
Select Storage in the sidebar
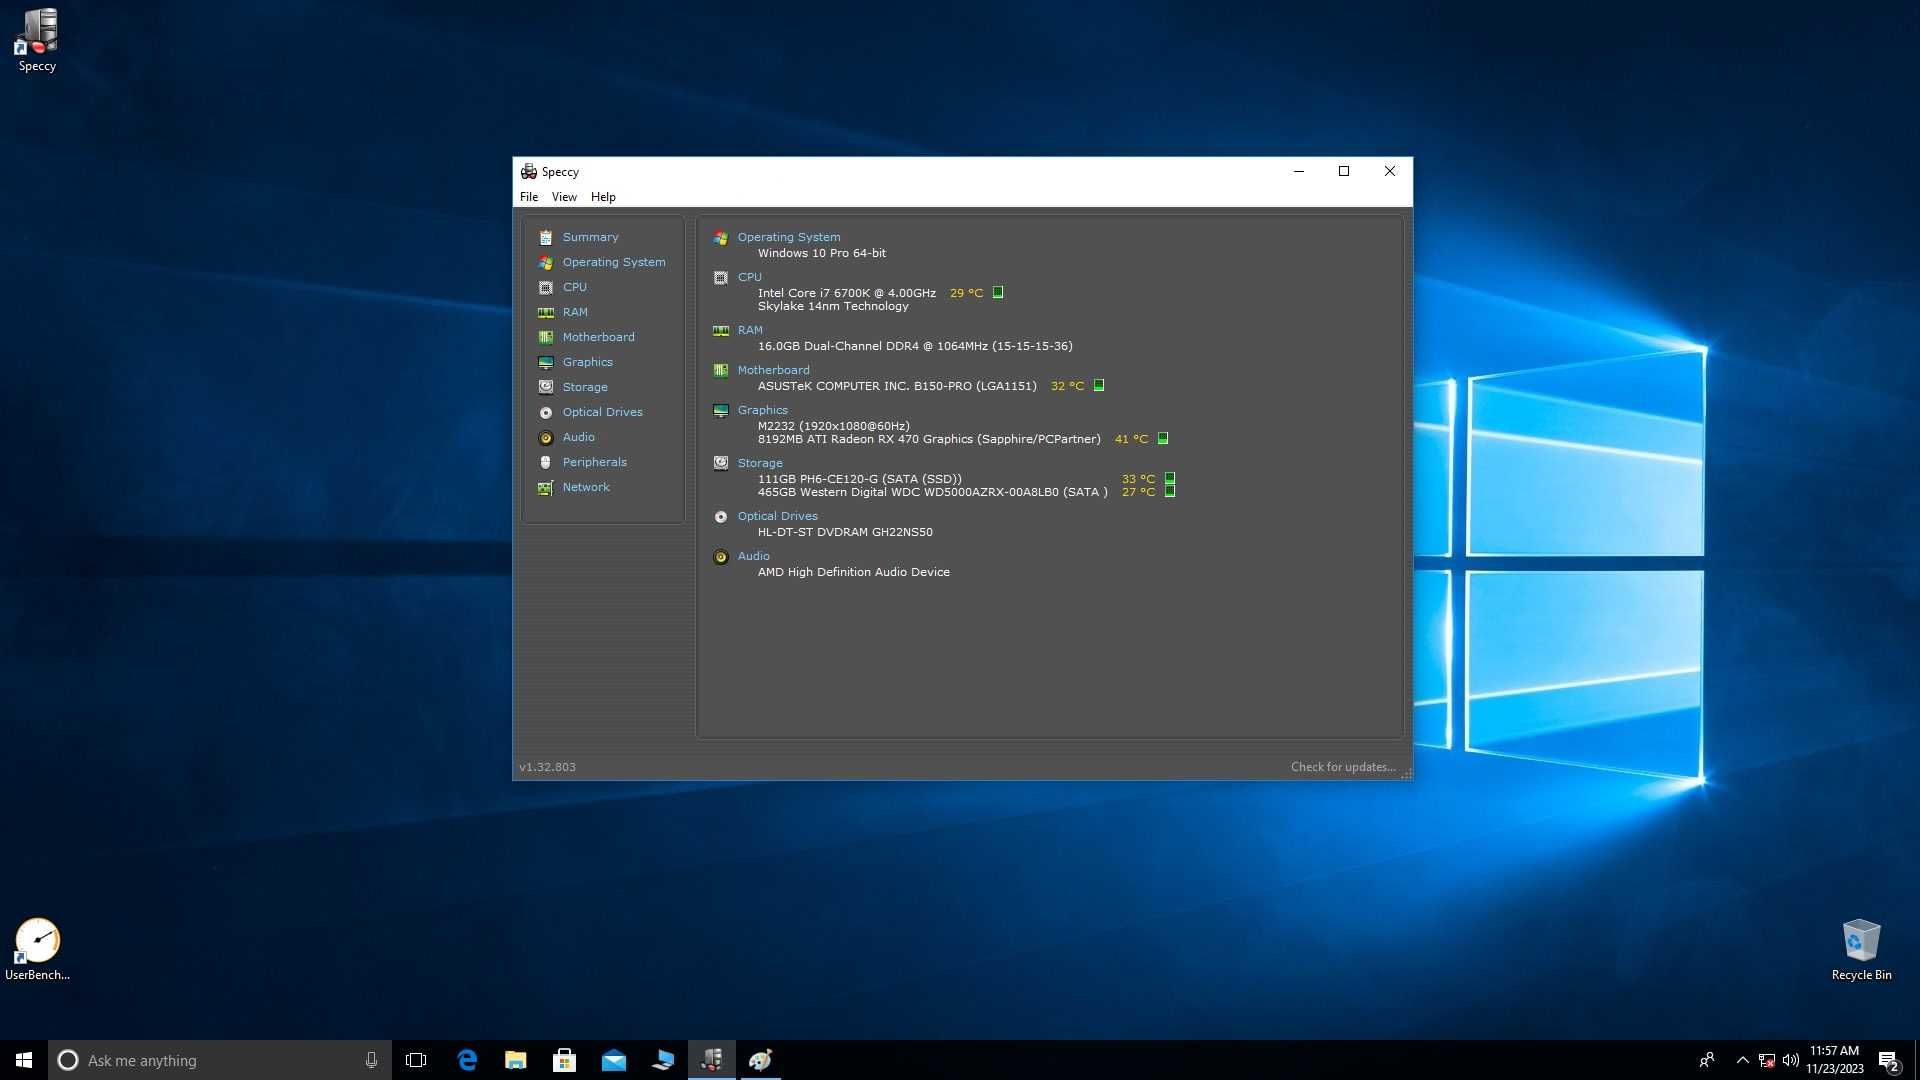pyautogui.click(x=584, y=387)
